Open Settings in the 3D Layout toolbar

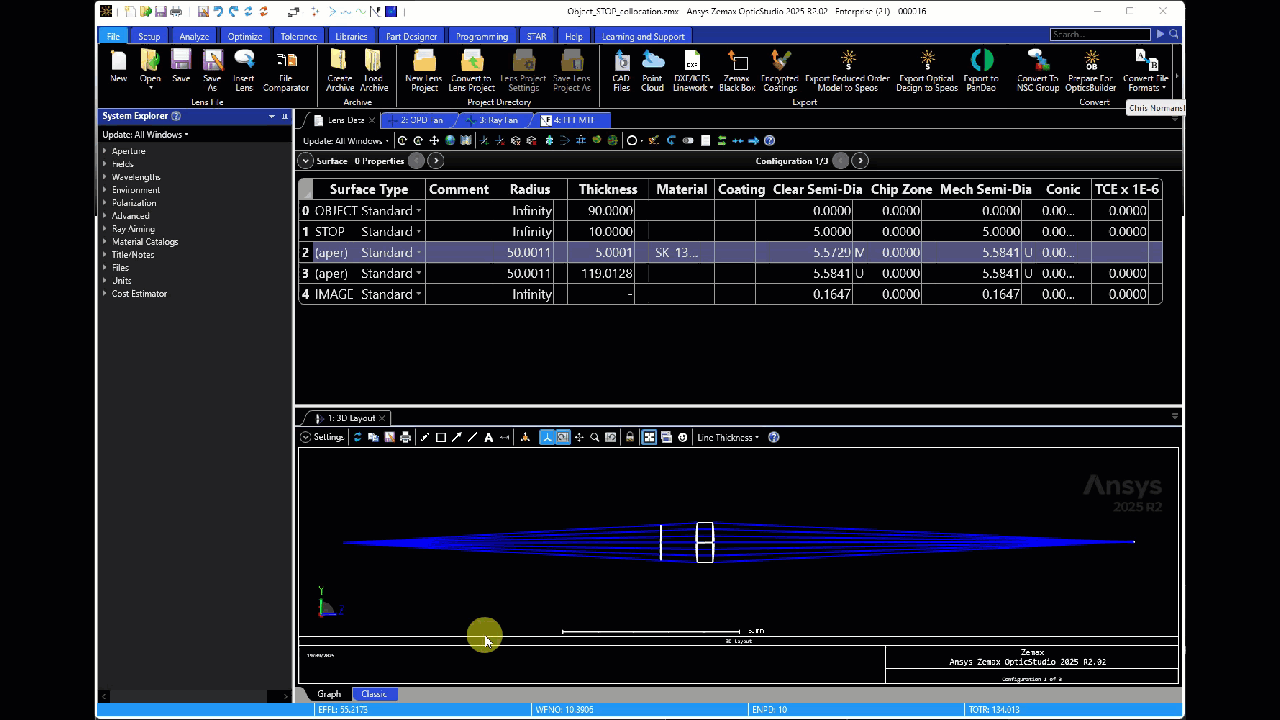pos(322,437)
